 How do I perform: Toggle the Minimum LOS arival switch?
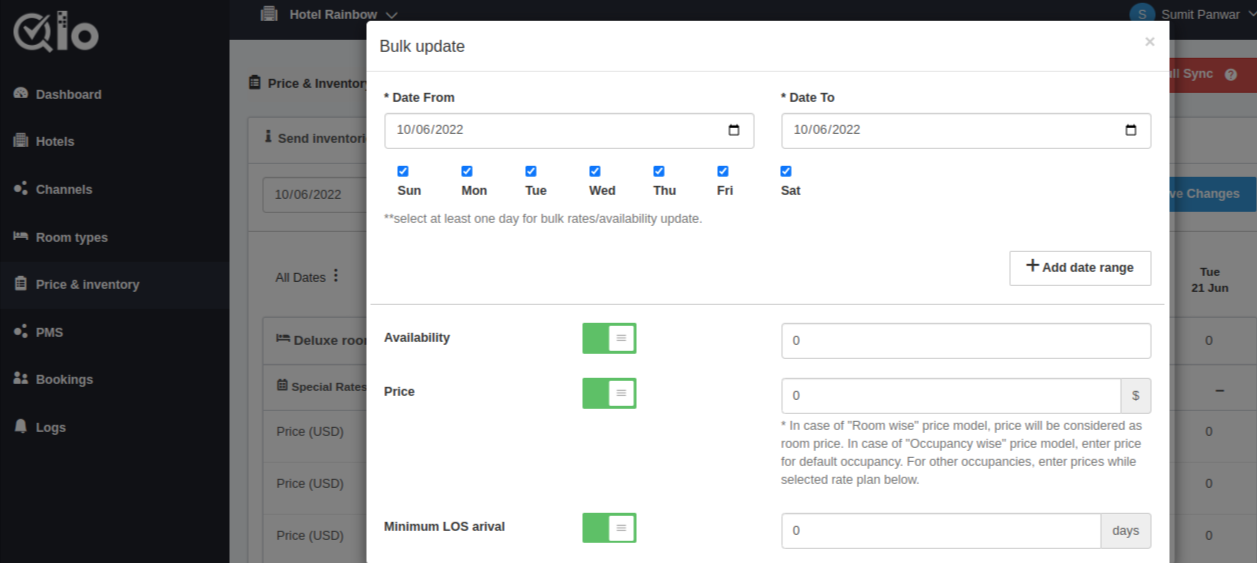click(x=609, y=528)
